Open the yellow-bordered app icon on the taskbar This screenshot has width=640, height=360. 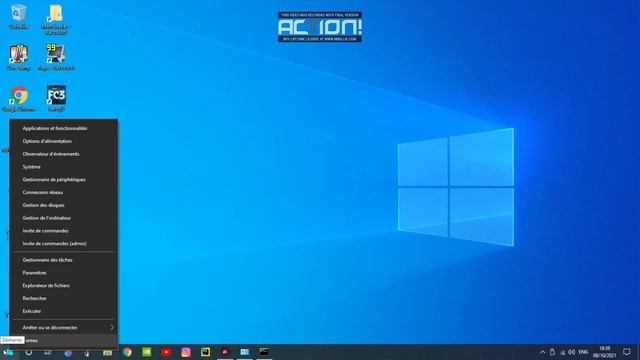pos(205,352)
